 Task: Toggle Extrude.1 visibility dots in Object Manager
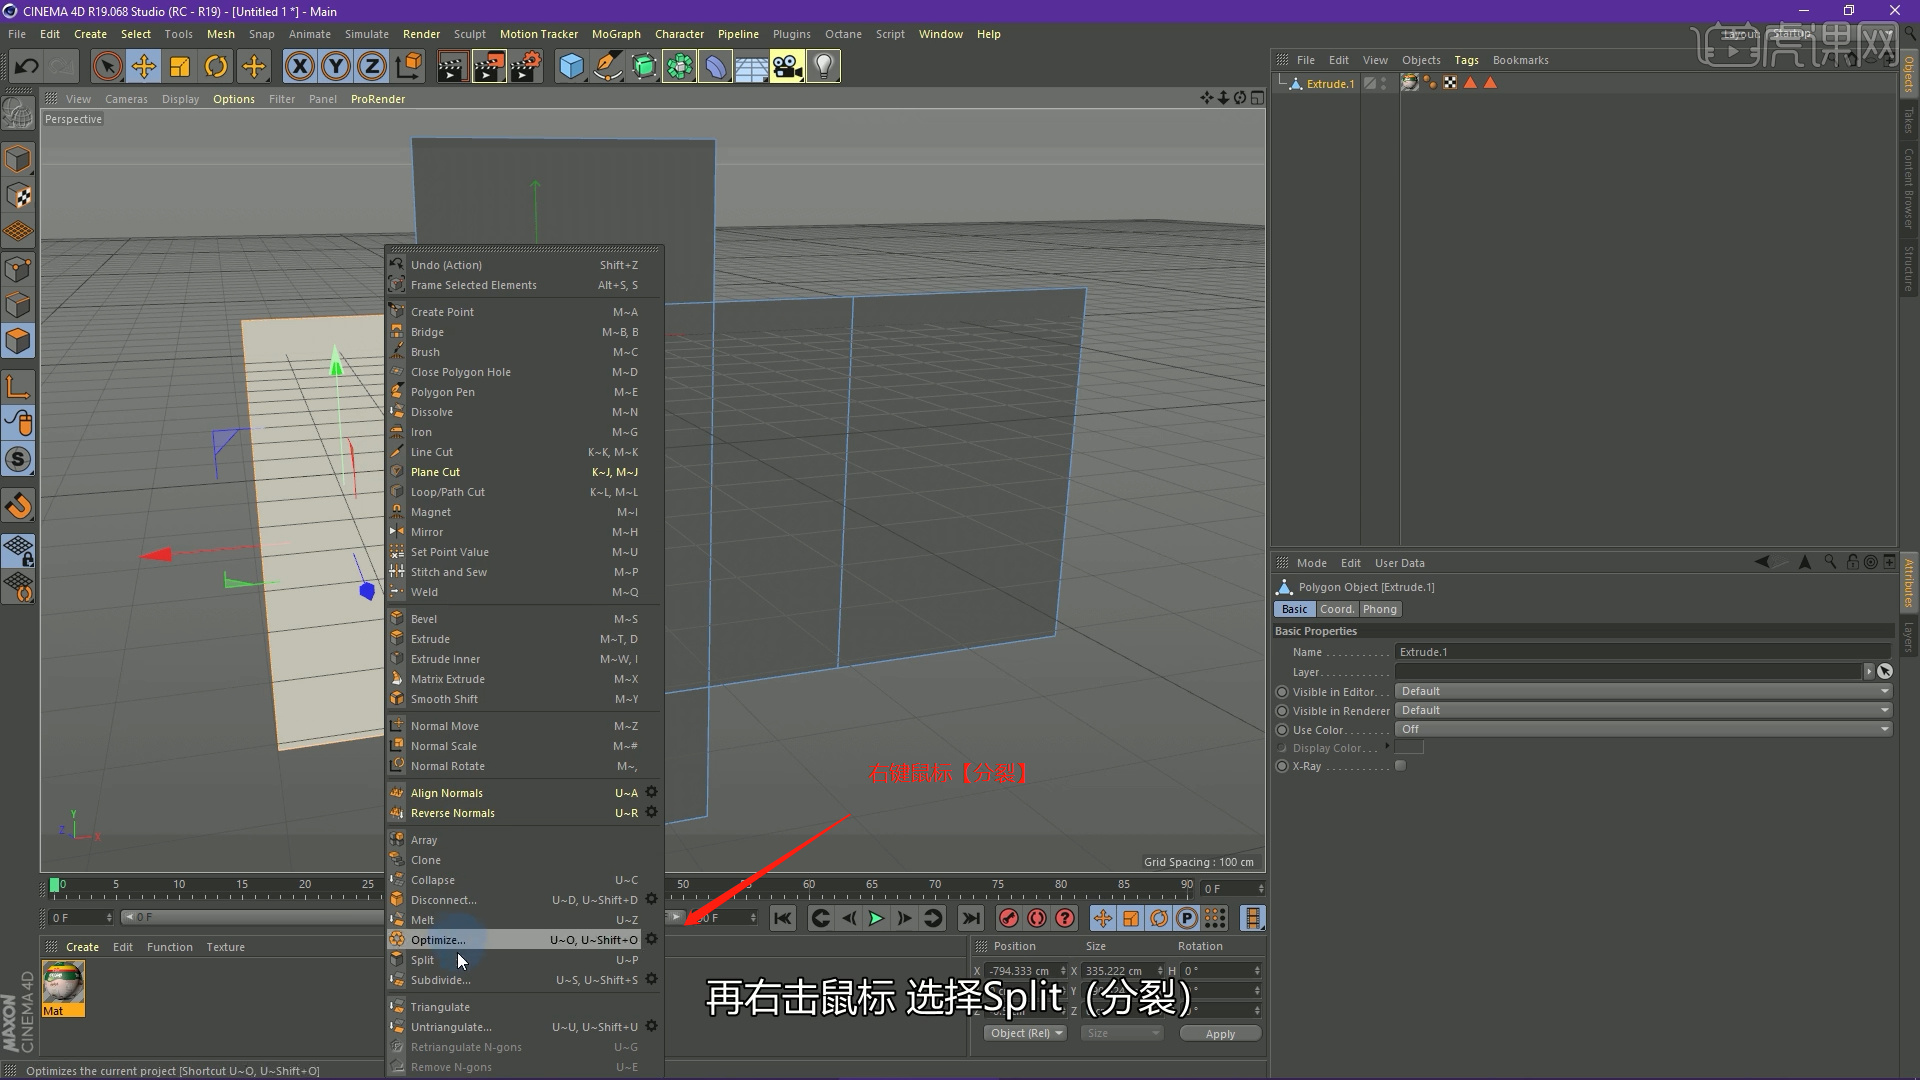(1384, 84)
